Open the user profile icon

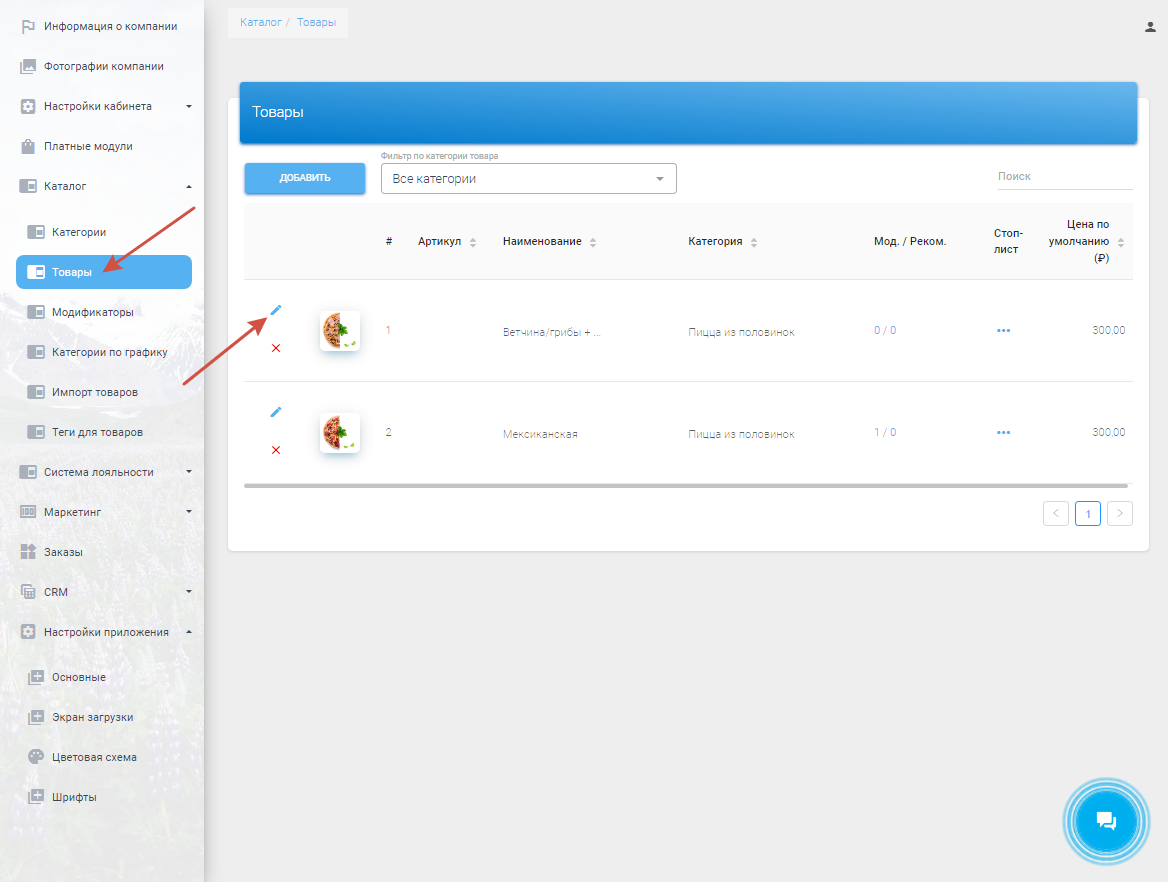1150,27
